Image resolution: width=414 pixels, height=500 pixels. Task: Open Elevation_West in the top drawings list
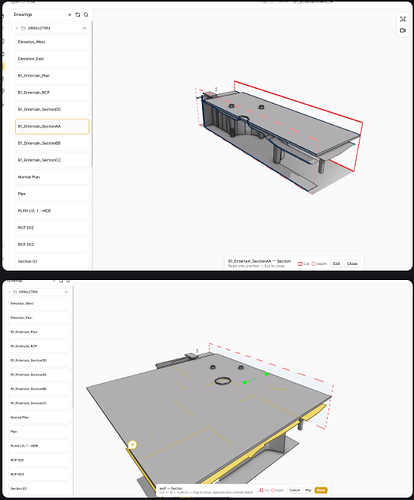click(x=52, y=42)
